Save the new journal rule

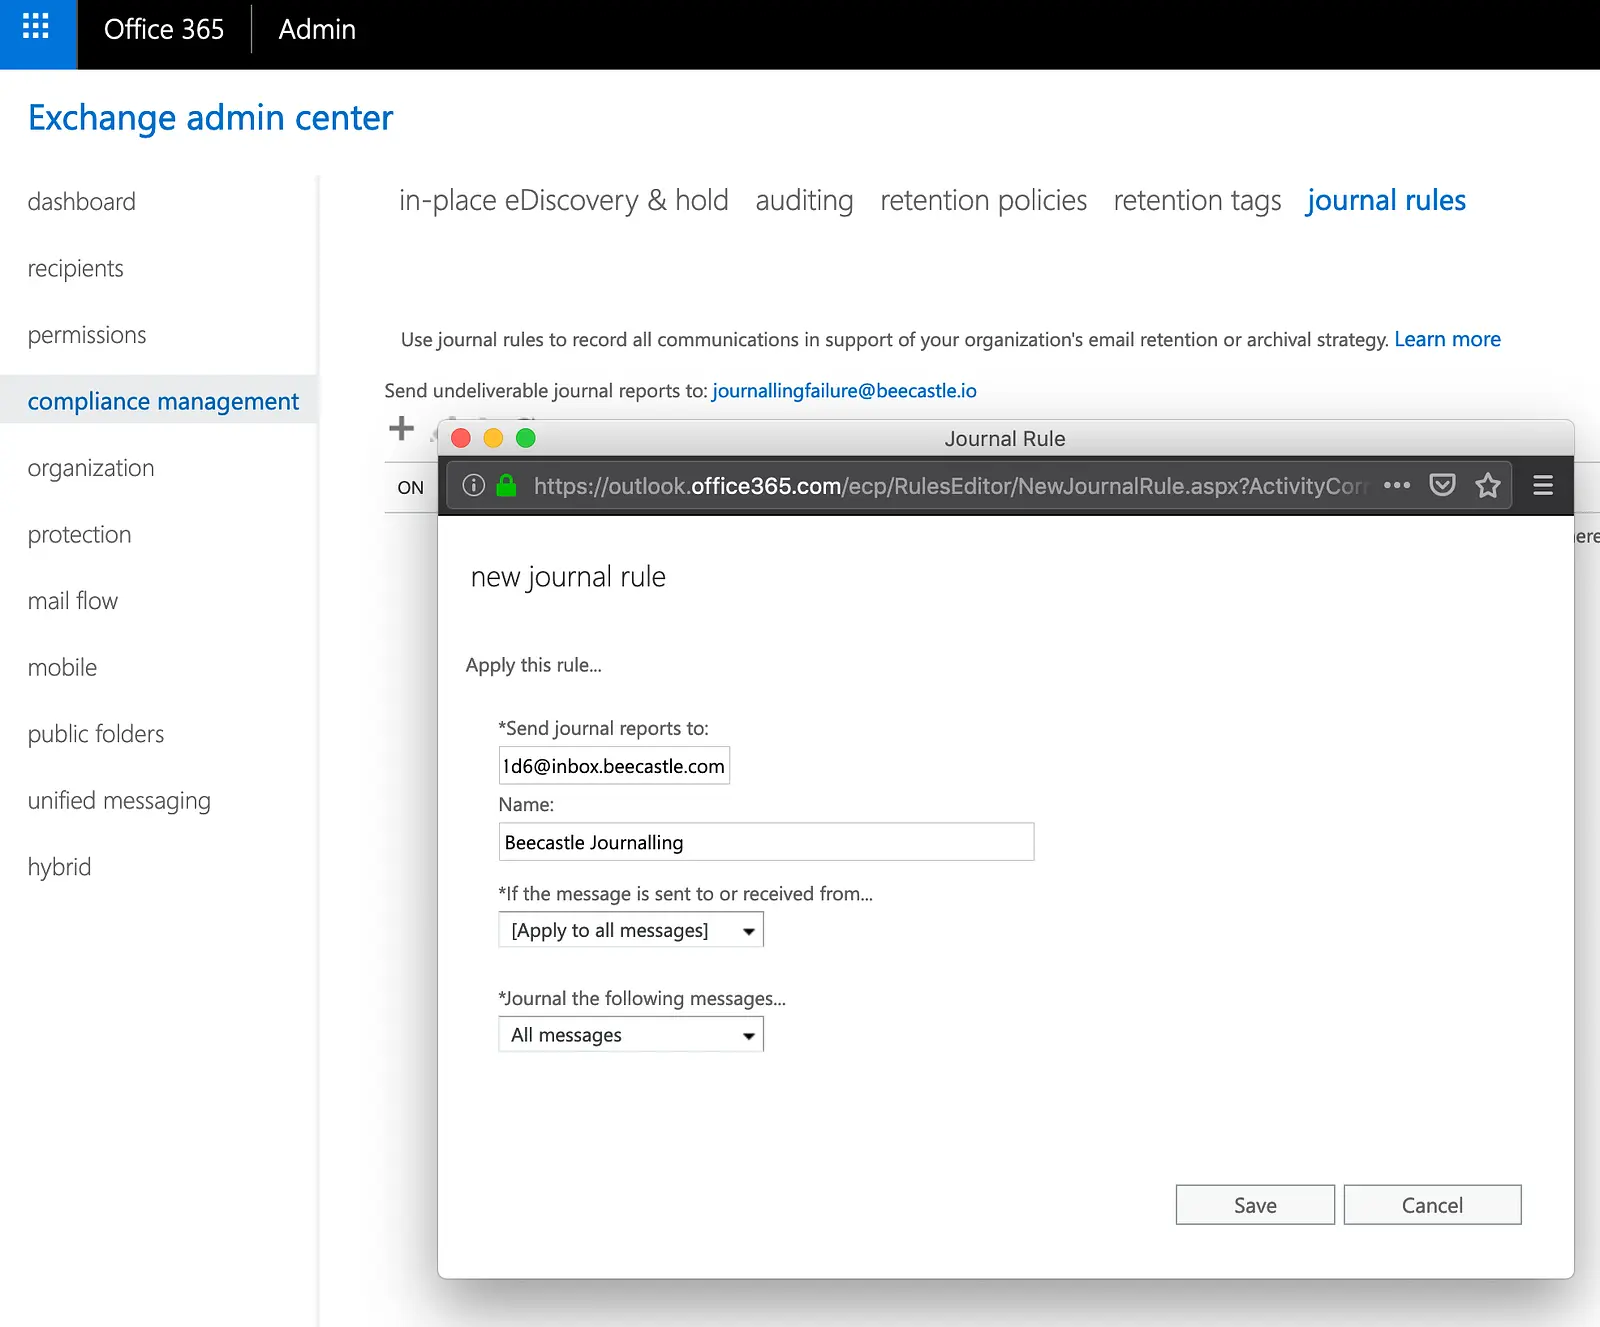pyautogui.click(x=1255, y=1205)
